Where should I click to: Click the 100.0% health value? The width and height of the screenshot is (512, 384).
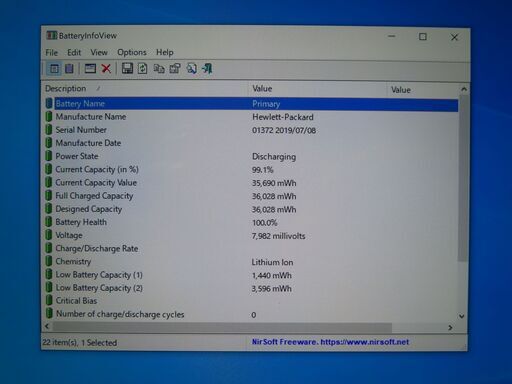(x=265, y=223)
